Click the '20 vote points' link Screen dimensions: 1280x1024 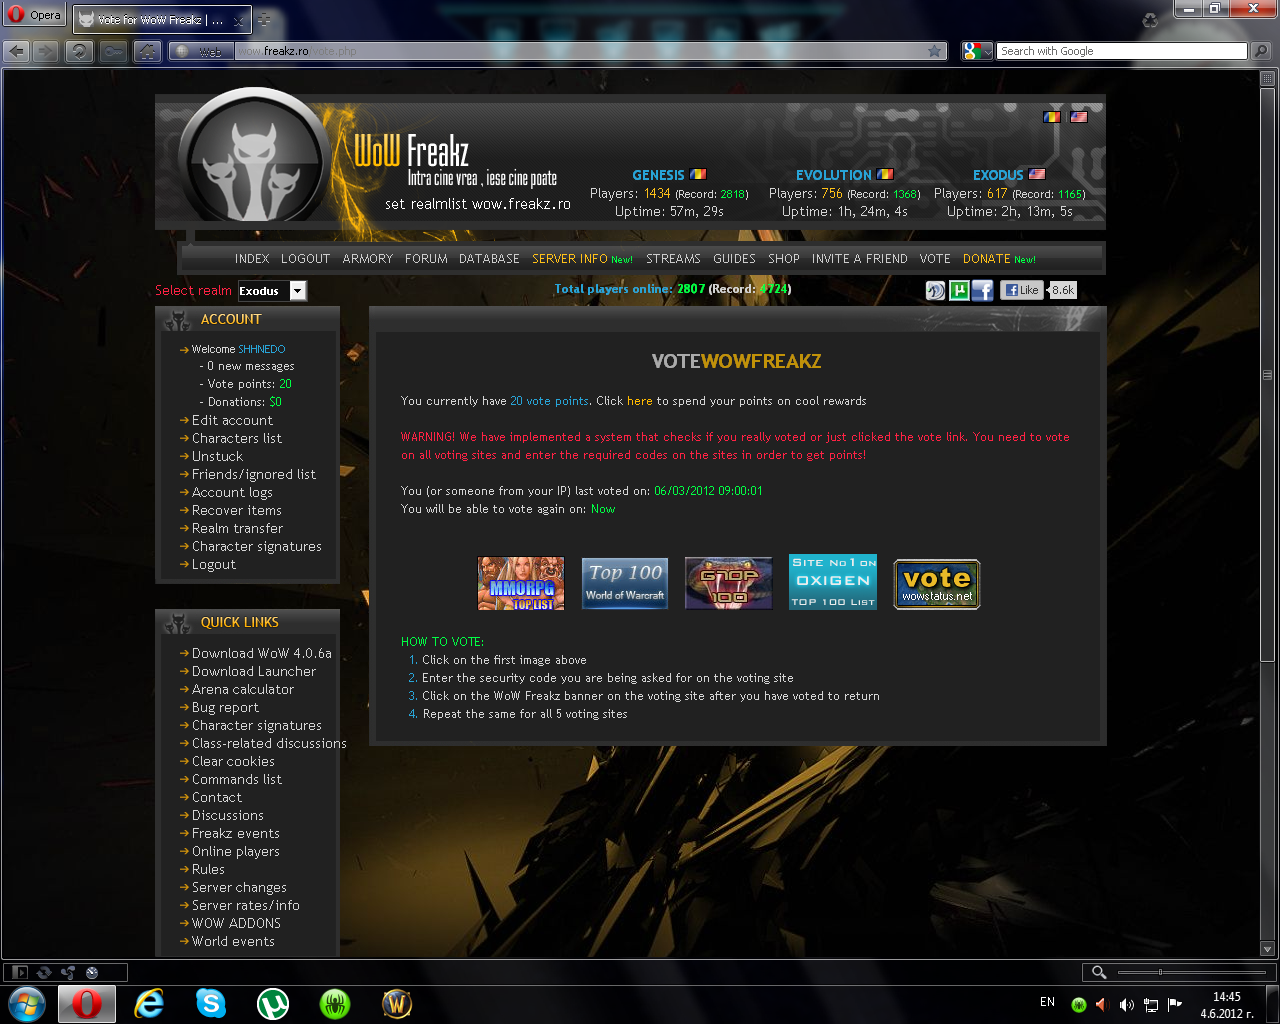point(549,401)
